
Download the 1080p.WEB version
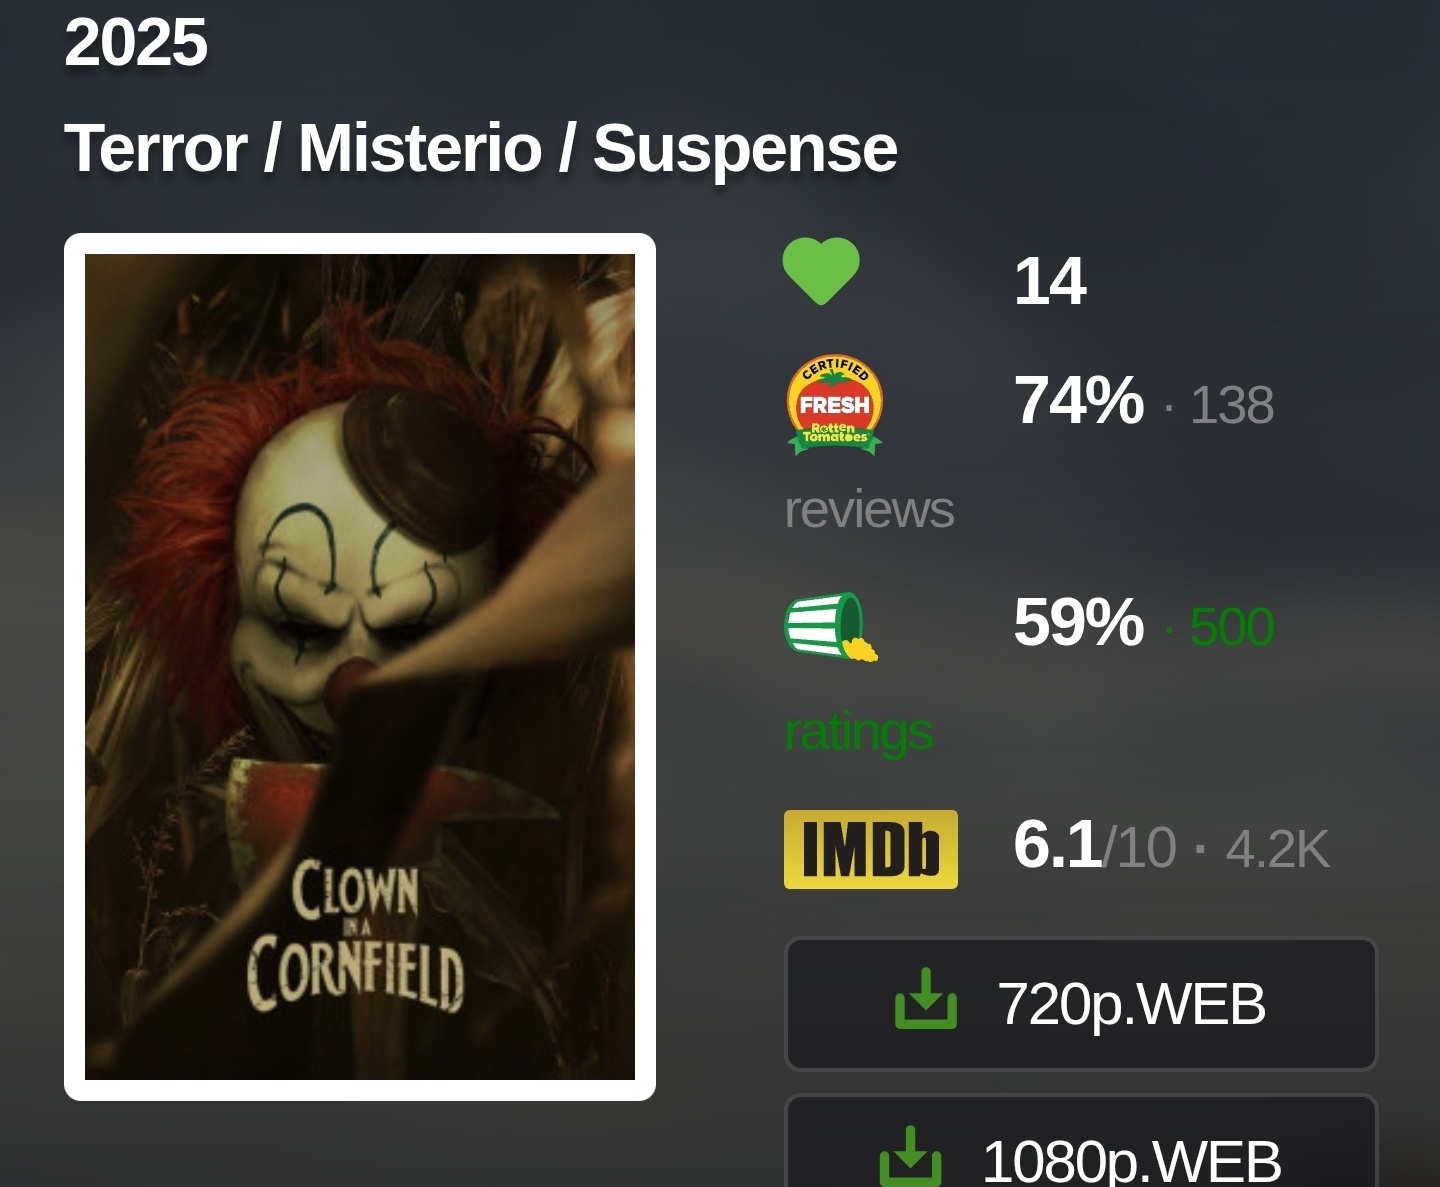tap(1082, 1141)
